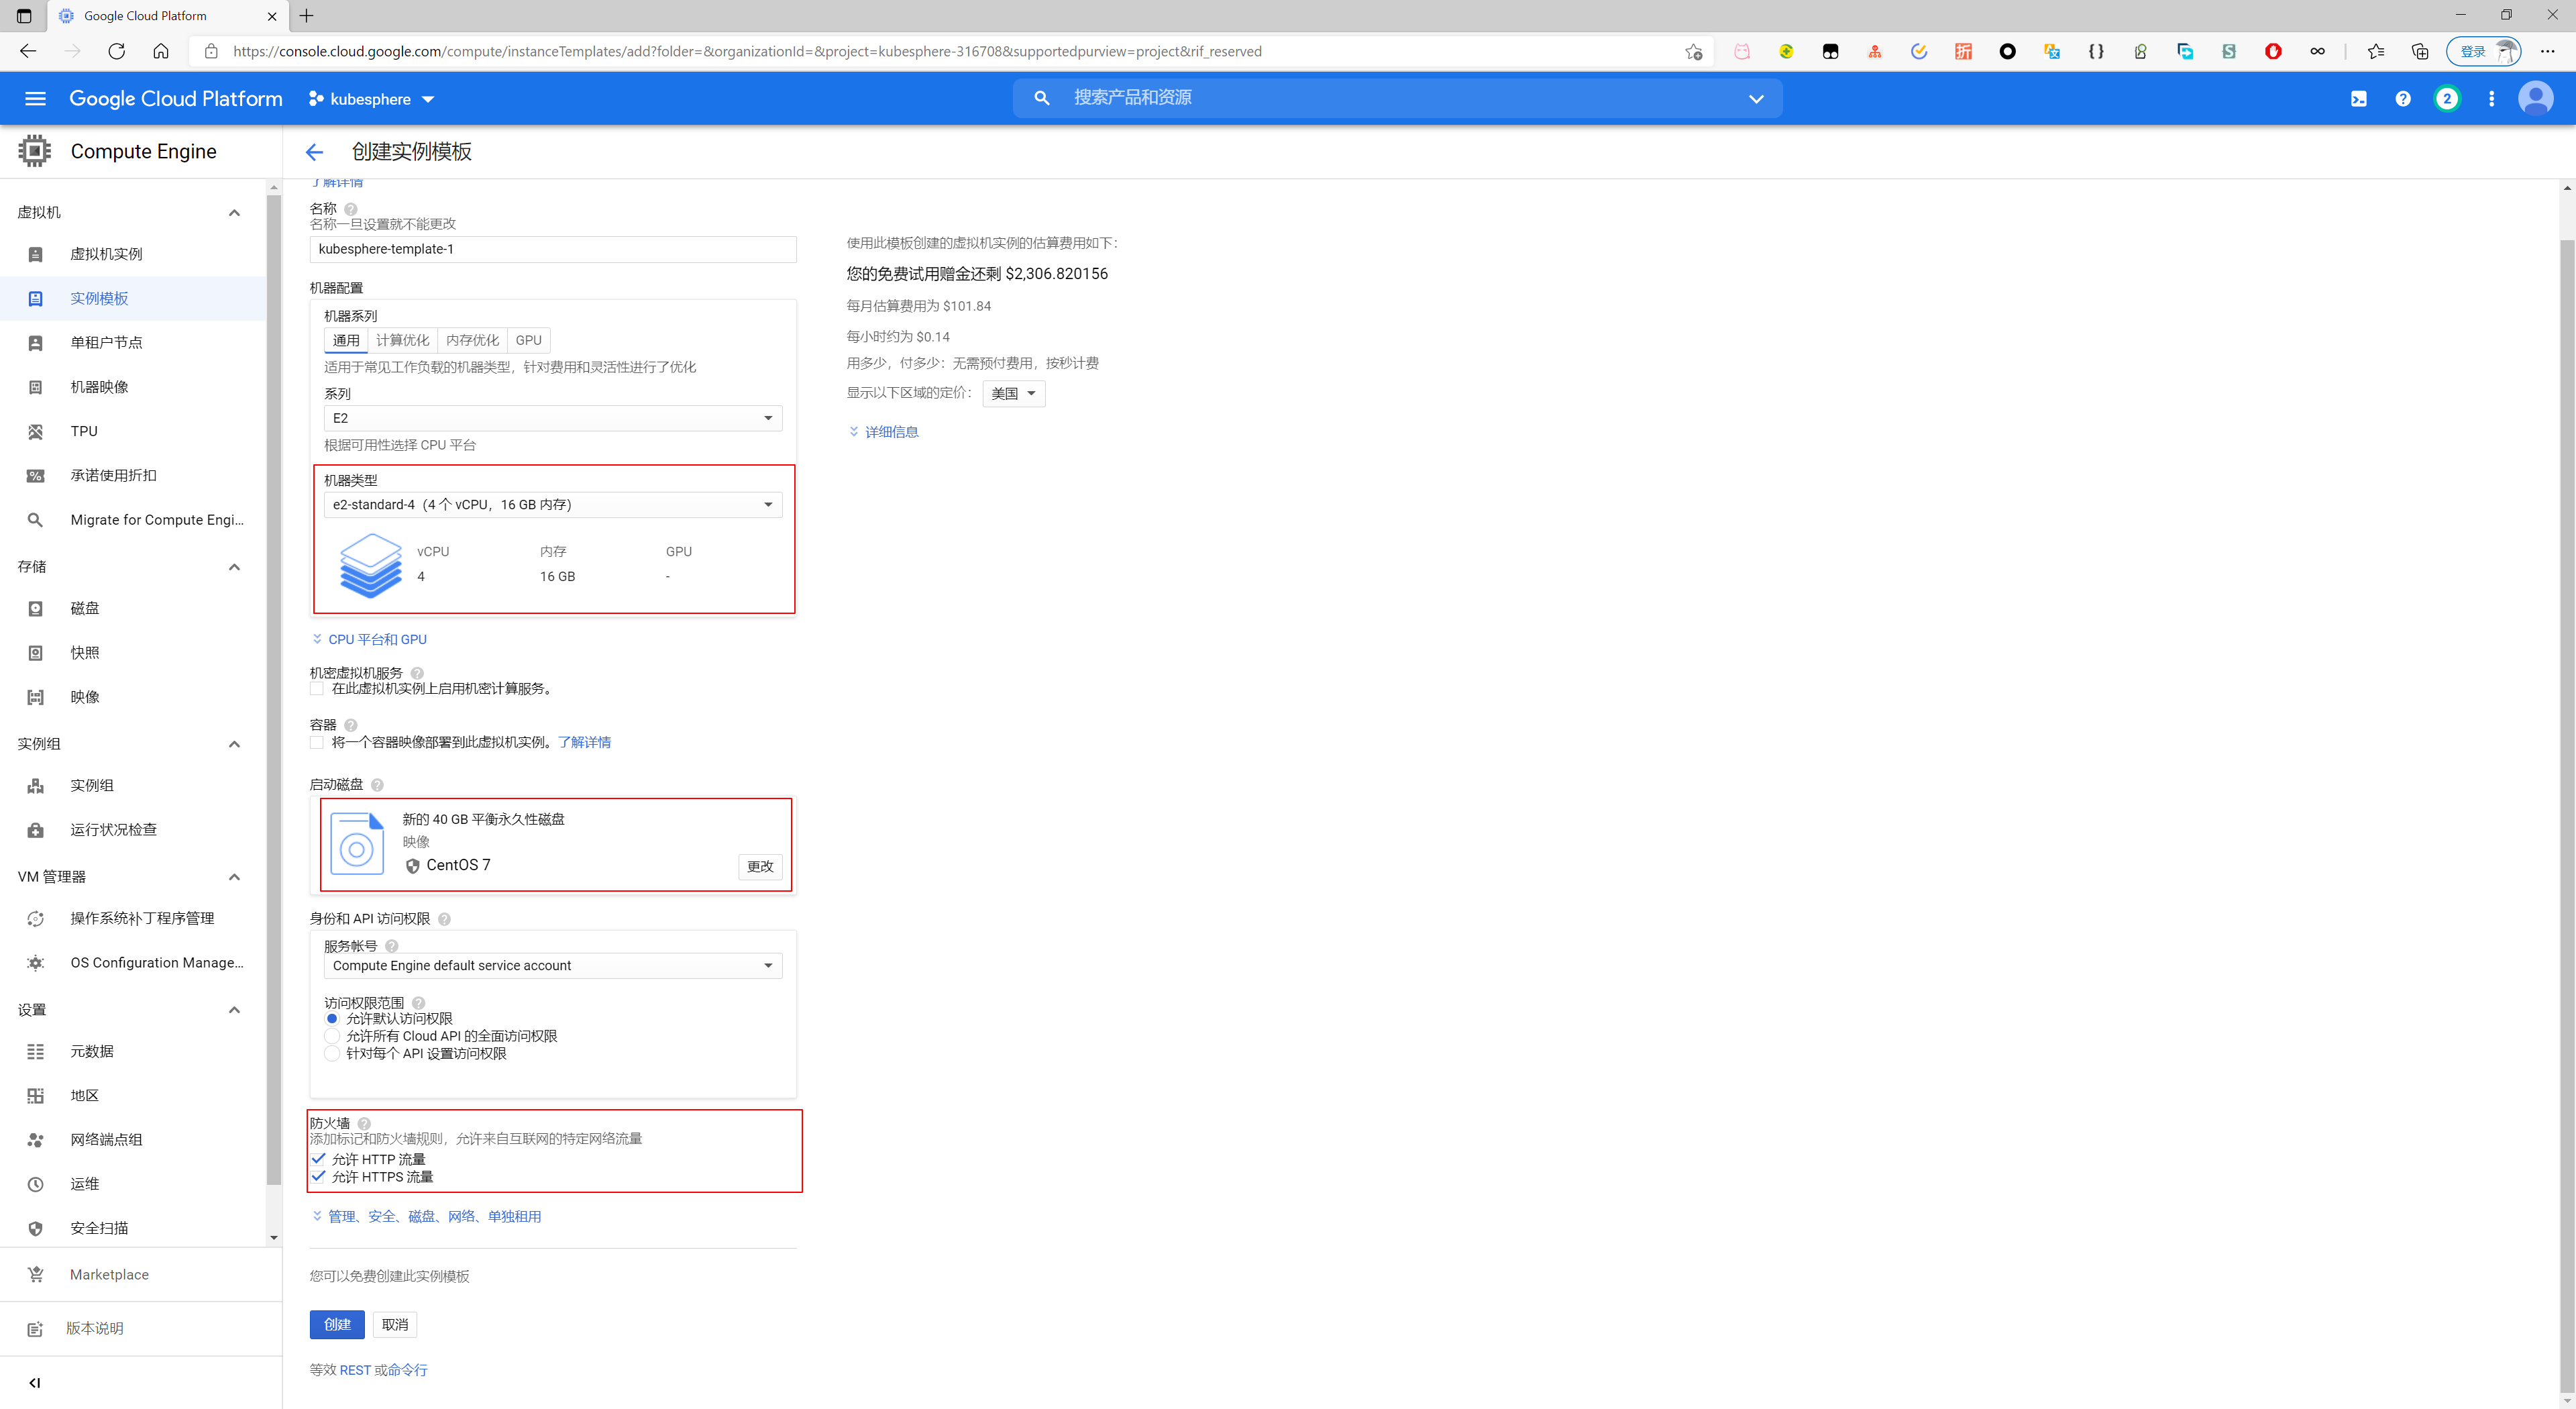Open the 机器类型 e2-standard-4 dropdown
Screen dimensions: 2576x1409
tap(552, 505)
